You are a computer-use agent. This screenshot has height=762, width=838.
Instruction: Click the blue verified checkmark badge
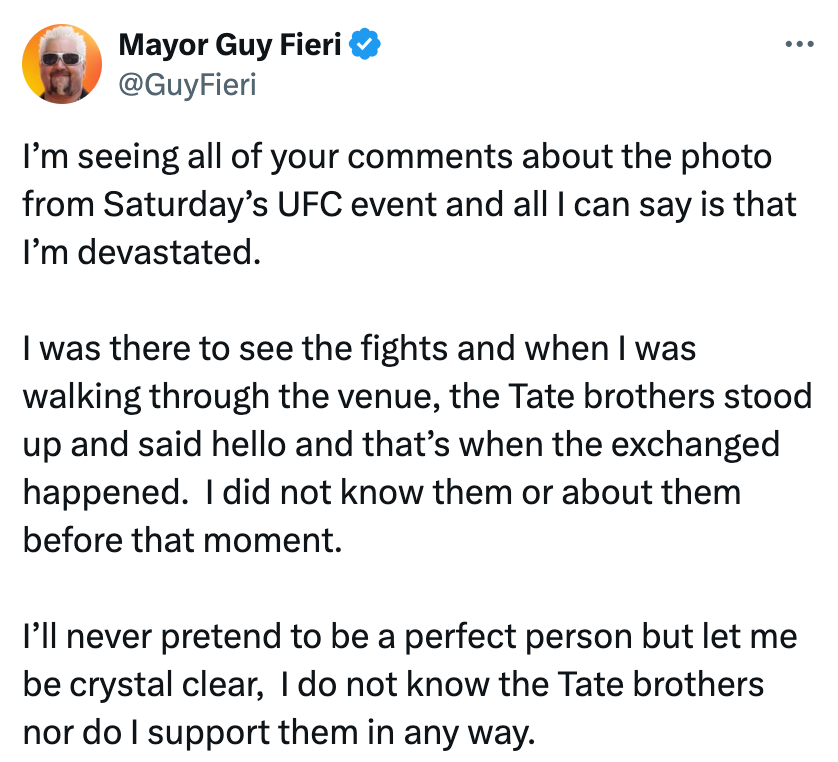[x=367, y=45]
